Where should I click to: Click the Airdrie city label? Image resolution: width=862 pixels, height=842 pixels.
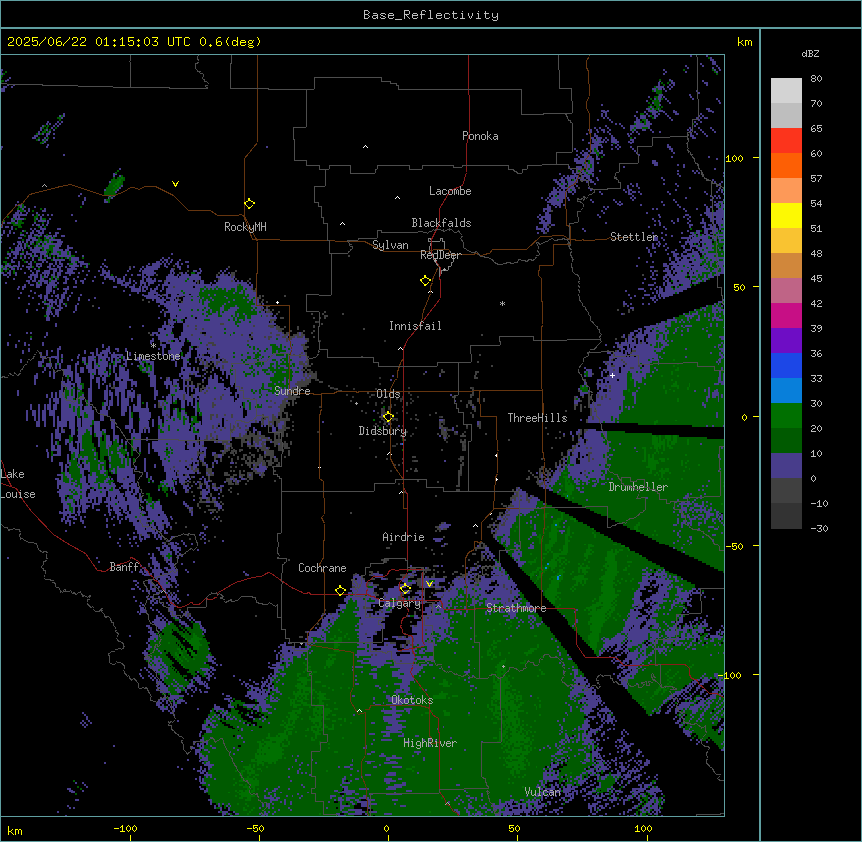point(404,538)
